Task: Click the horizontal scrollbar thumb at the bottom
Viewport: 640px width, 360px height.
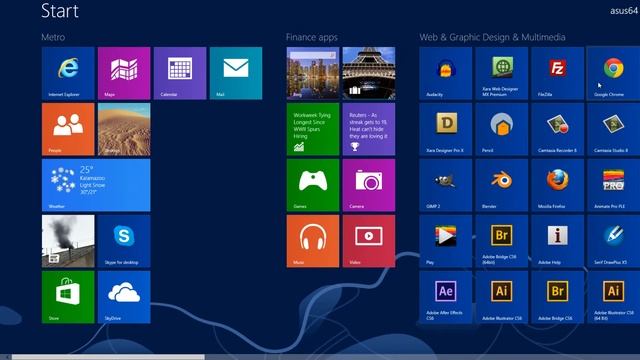Action: (x=108, y=357)
